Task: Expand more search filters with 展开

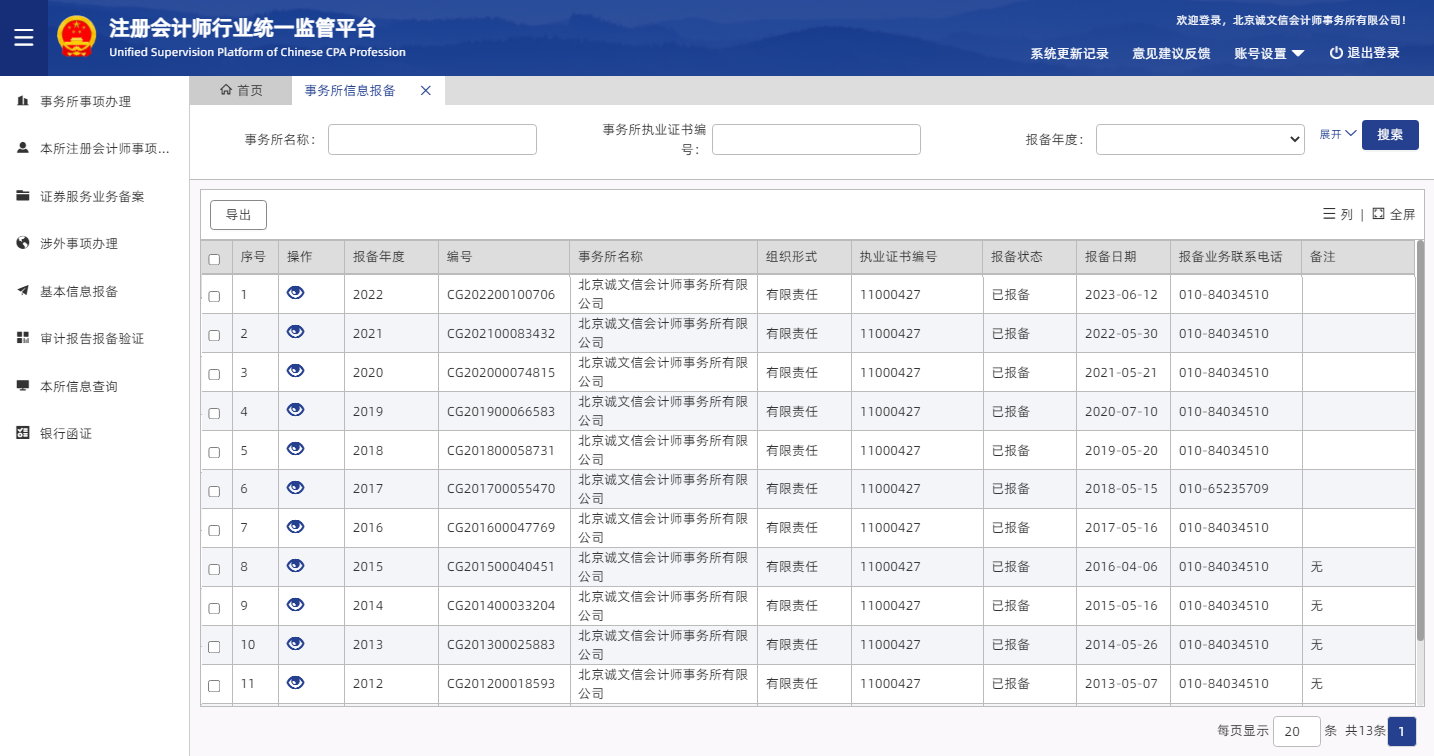Action: (1337, 134)
